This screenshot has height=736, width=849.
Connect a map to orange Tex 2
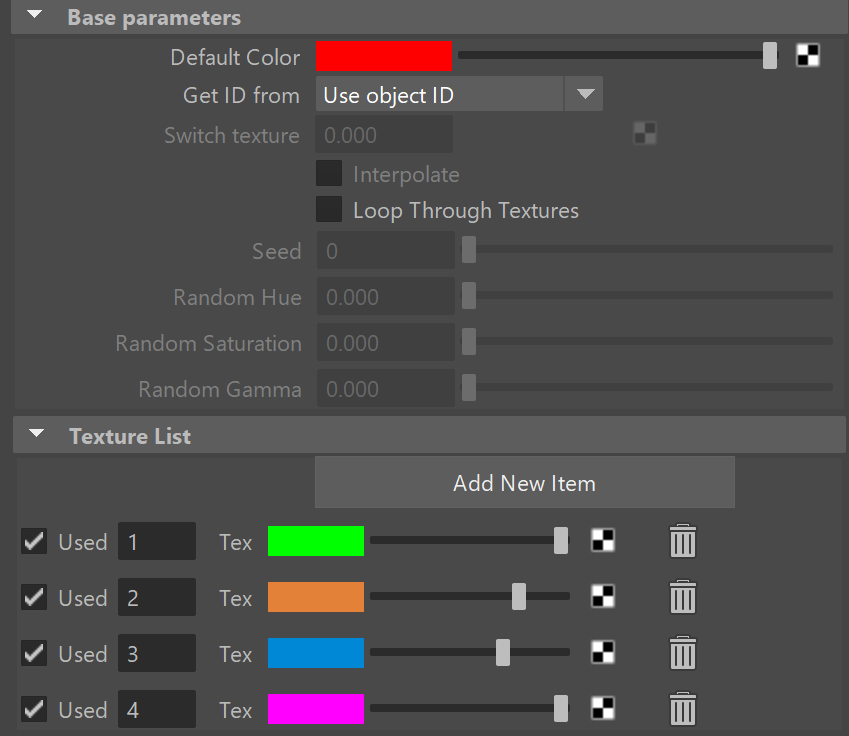(603, 596)
